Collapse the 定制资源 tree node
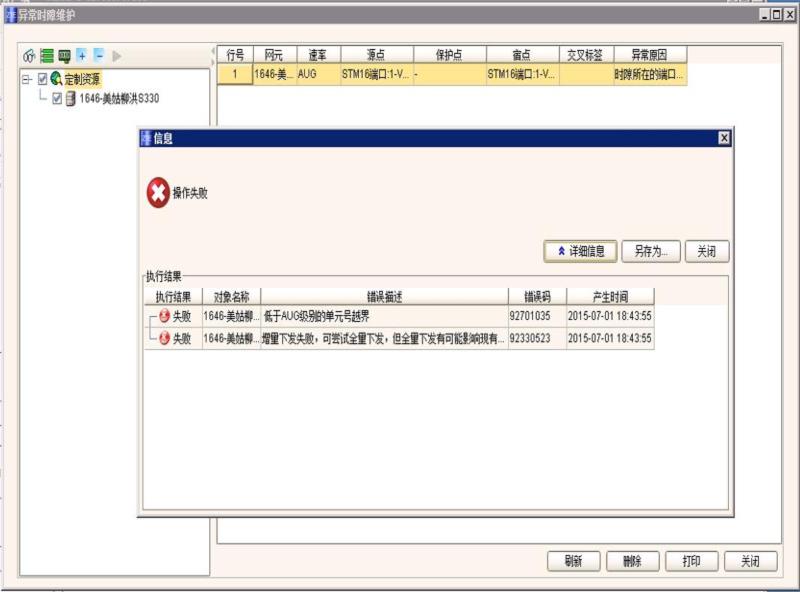Image resolution: width=800 pixels, height=592 pixels. tap(28, 76)
